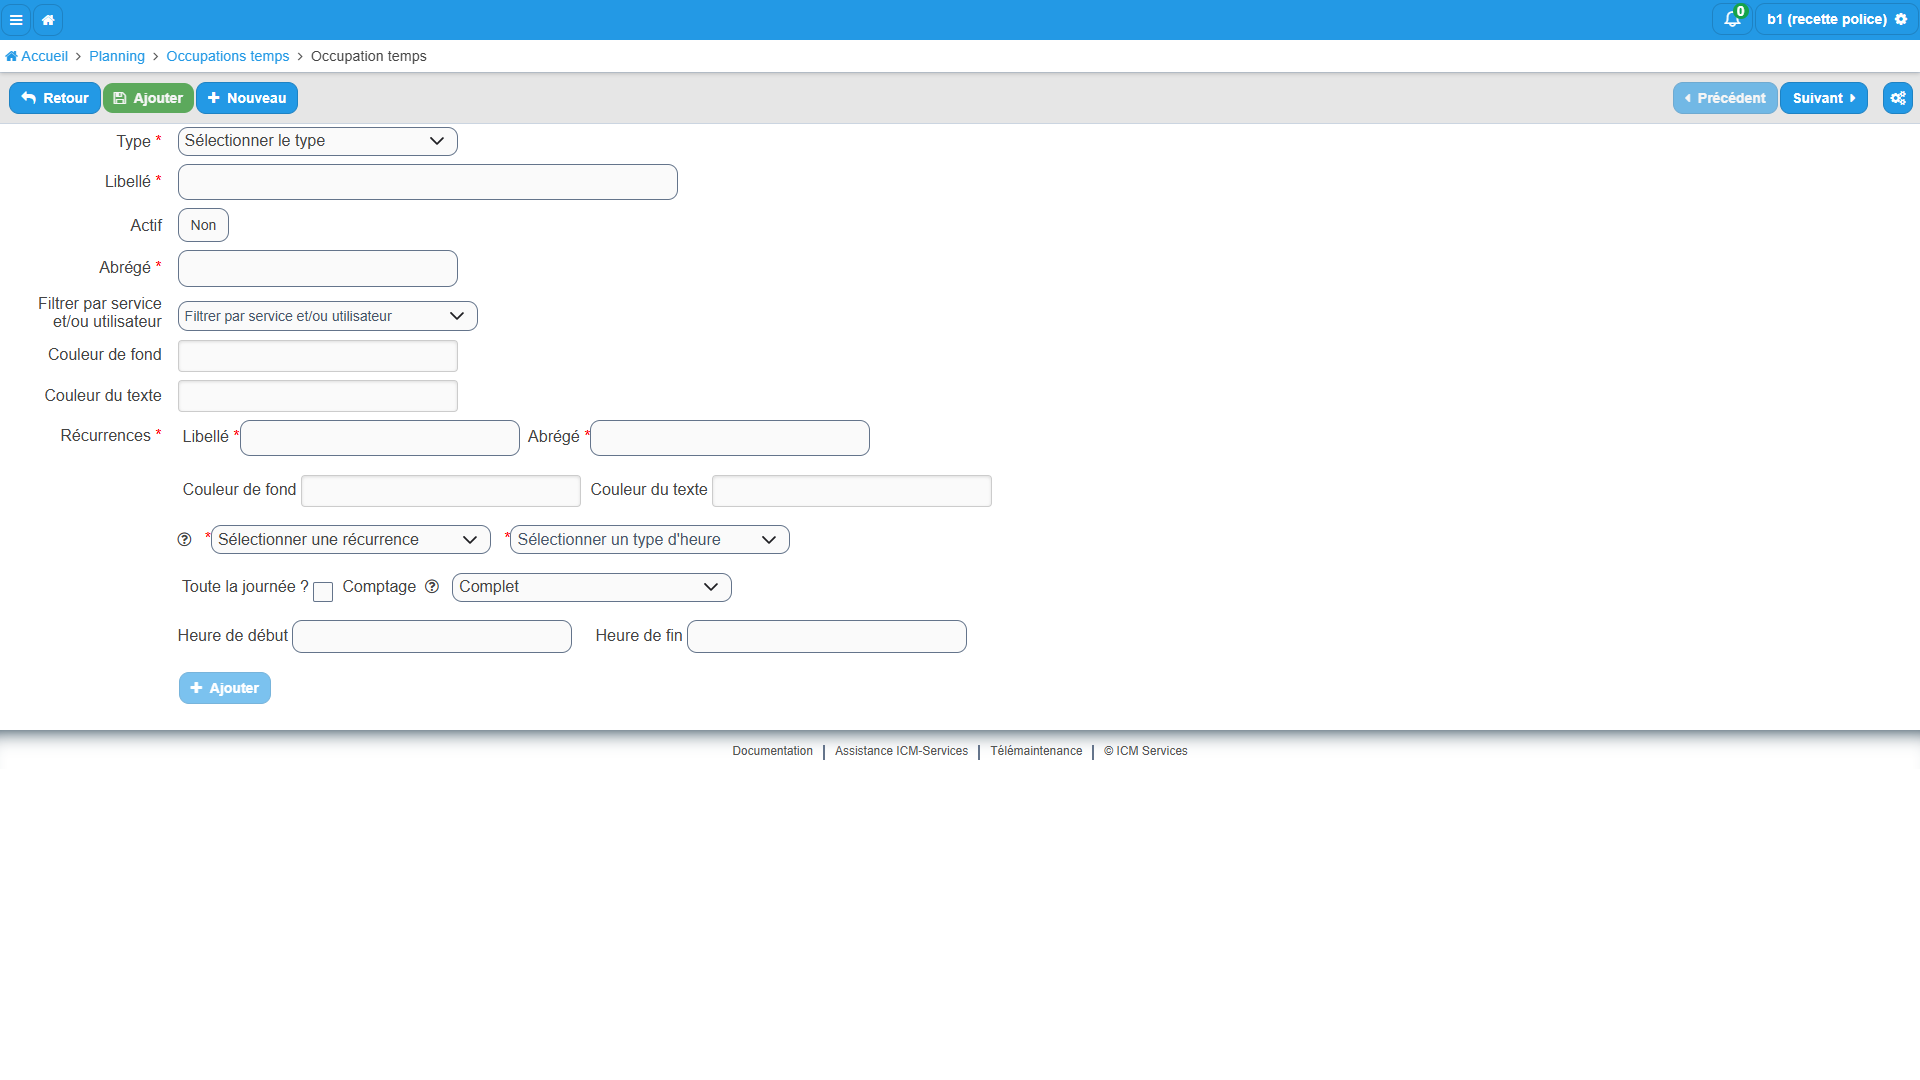The image size is (1920, 1080).
Task: Click the home icon in top bar
Action: [48, 19]
